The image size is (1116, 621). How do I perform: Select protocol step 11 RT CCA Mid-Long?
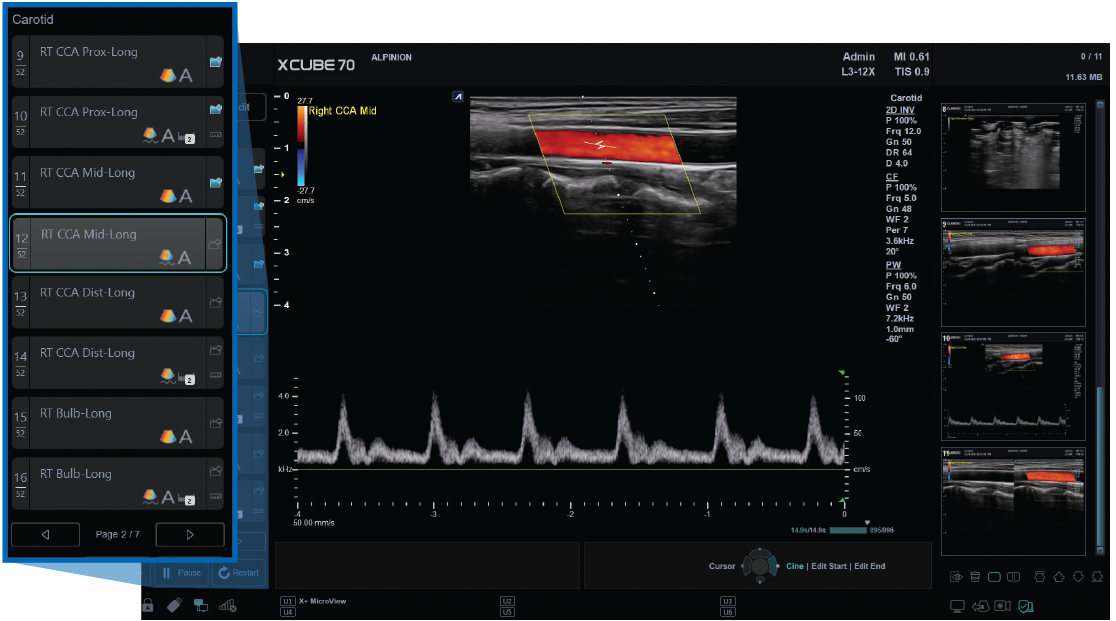coord(117,183)
